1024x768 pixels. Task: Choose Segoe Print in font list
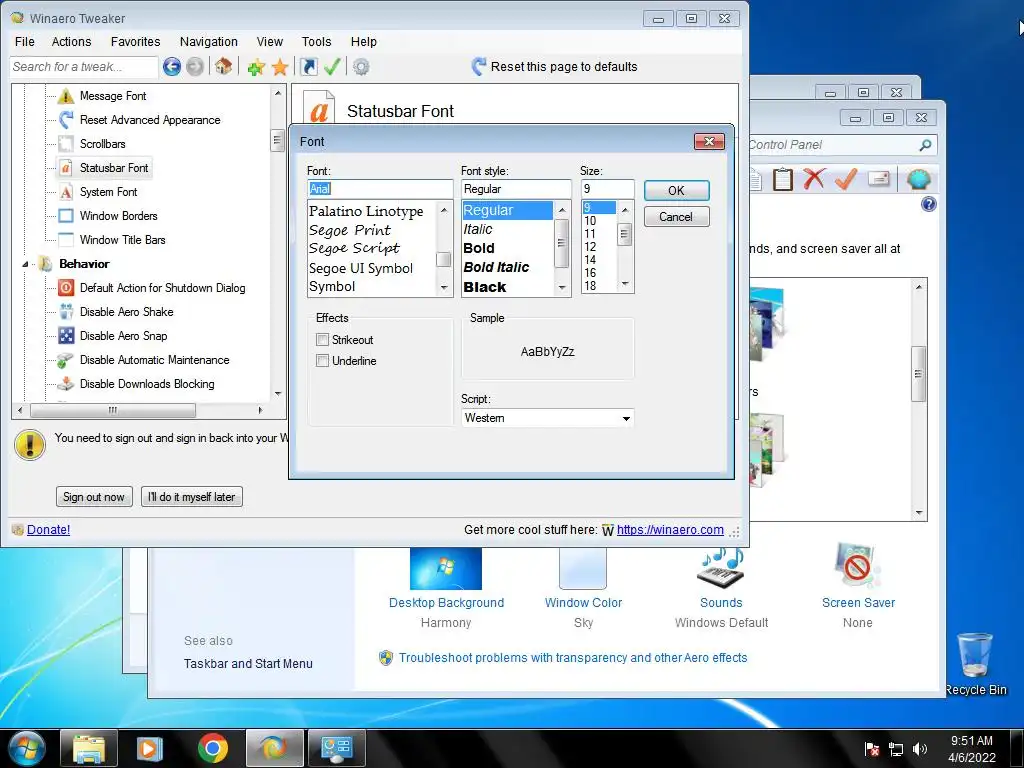coord(350,230)
